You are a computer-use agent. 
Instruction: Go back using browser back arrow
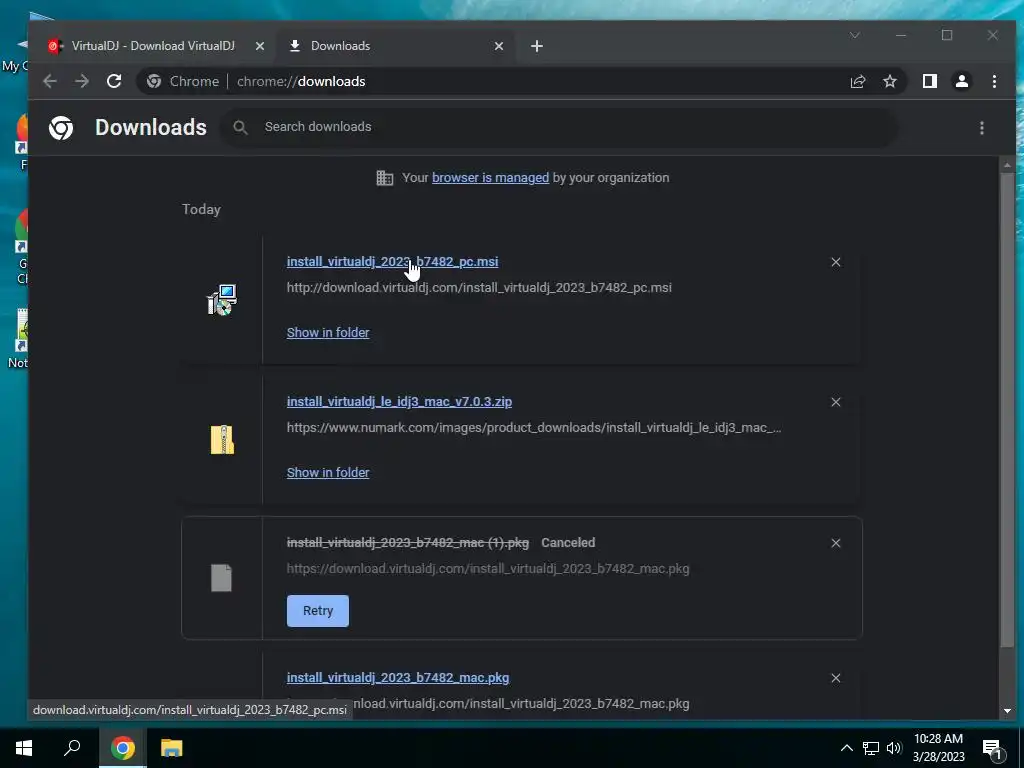tap(50, 81)
